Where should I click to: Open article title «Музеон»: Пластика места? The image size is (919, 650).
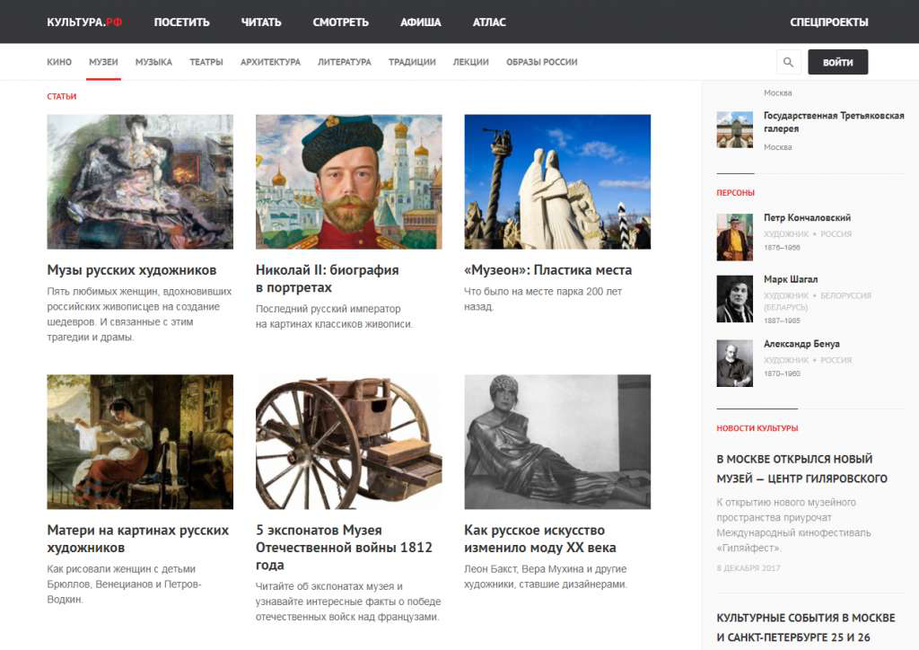coord(548,270)
